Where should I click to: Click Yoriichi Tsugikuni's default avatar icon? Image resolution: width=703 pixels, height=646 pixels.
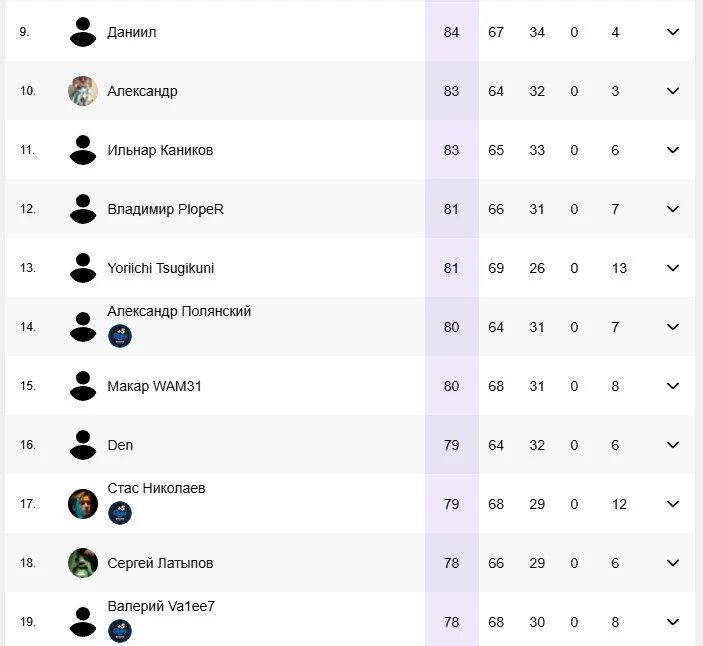(83, 268)
